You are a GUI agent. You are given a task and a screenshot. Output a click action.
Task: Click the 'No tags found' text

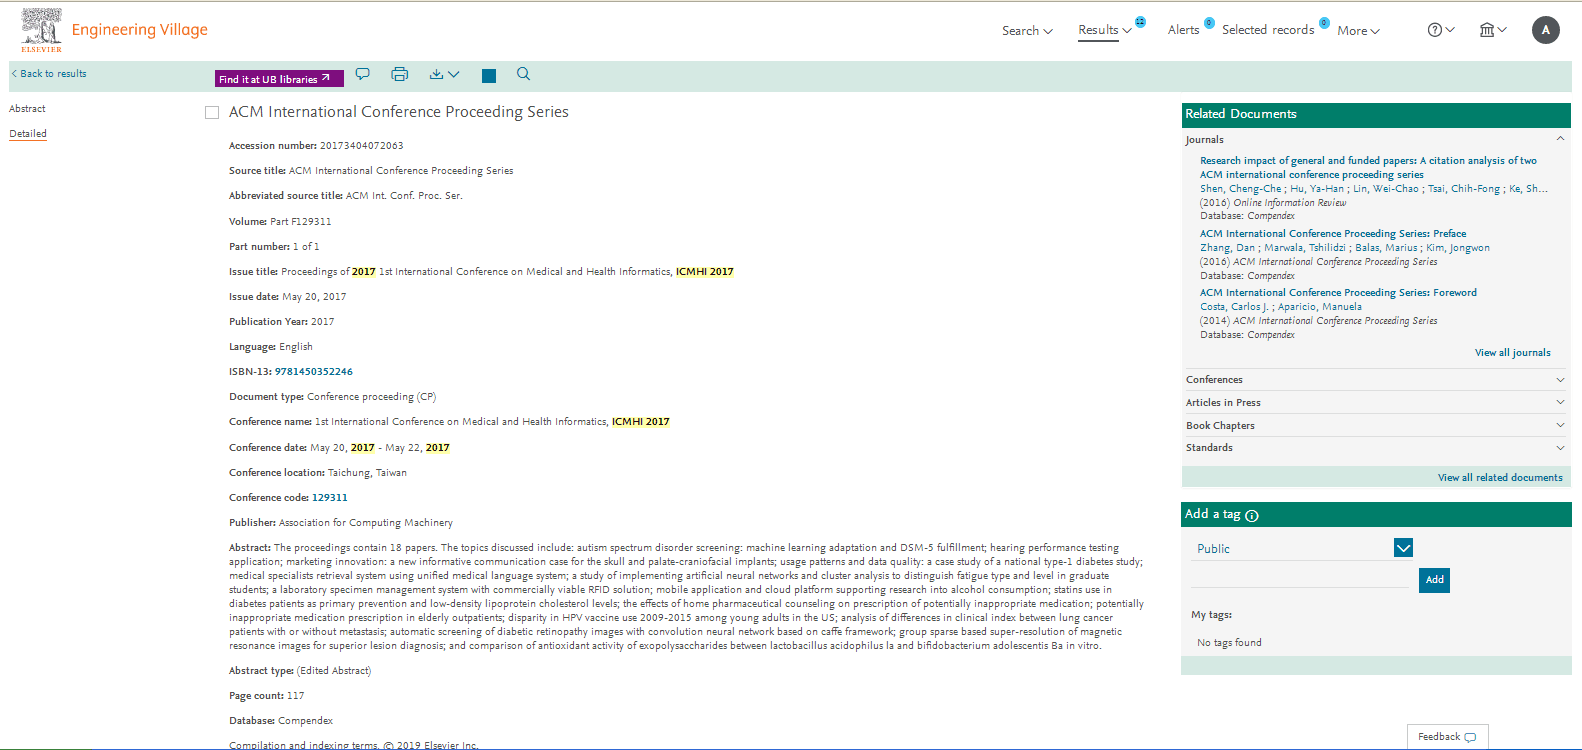(x=1229, y=643)
